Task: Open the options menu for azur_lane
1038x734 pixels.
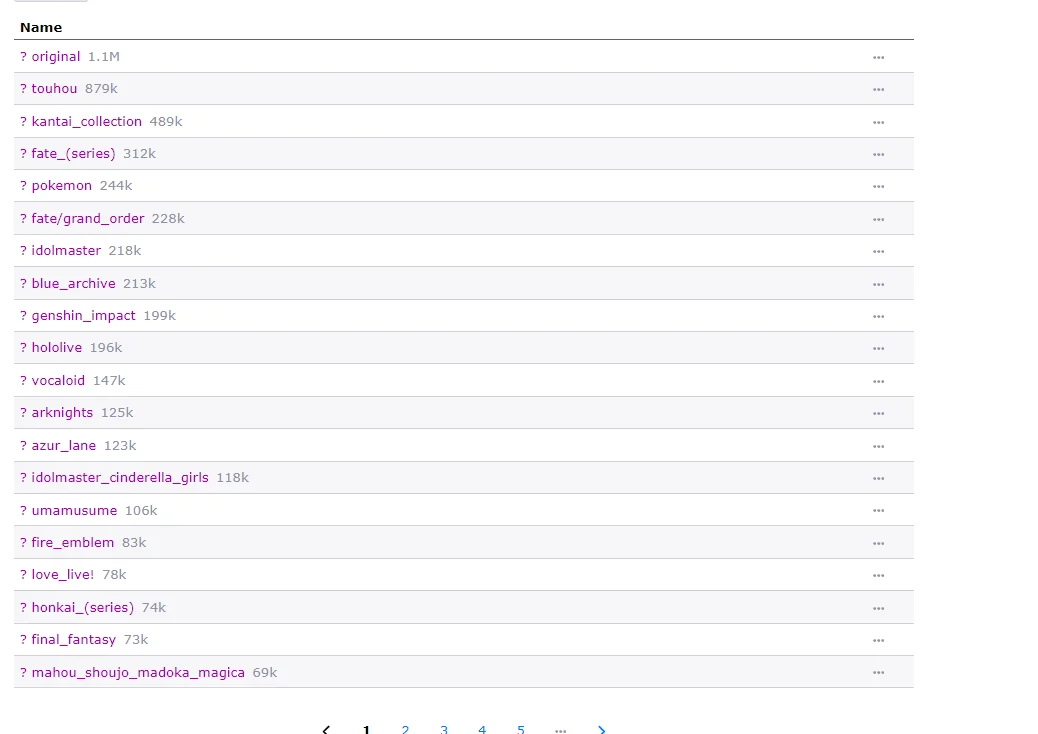Action: [878, 446]
